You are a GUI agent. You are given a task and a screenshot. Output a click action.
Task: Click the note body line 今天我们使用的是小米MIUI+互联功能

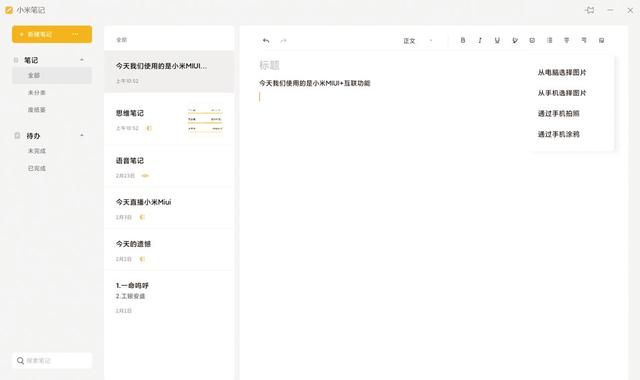tap(315, 83)
